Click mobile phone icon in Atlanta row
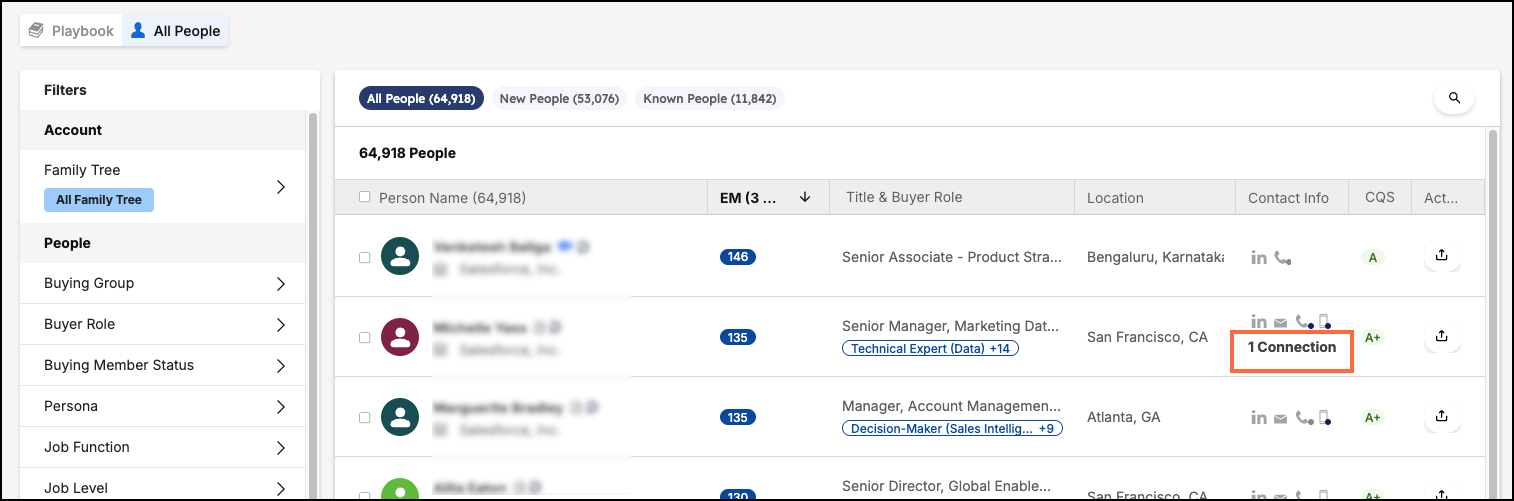Screen dimensions: 1514x501 click(x=1325, y=418)
